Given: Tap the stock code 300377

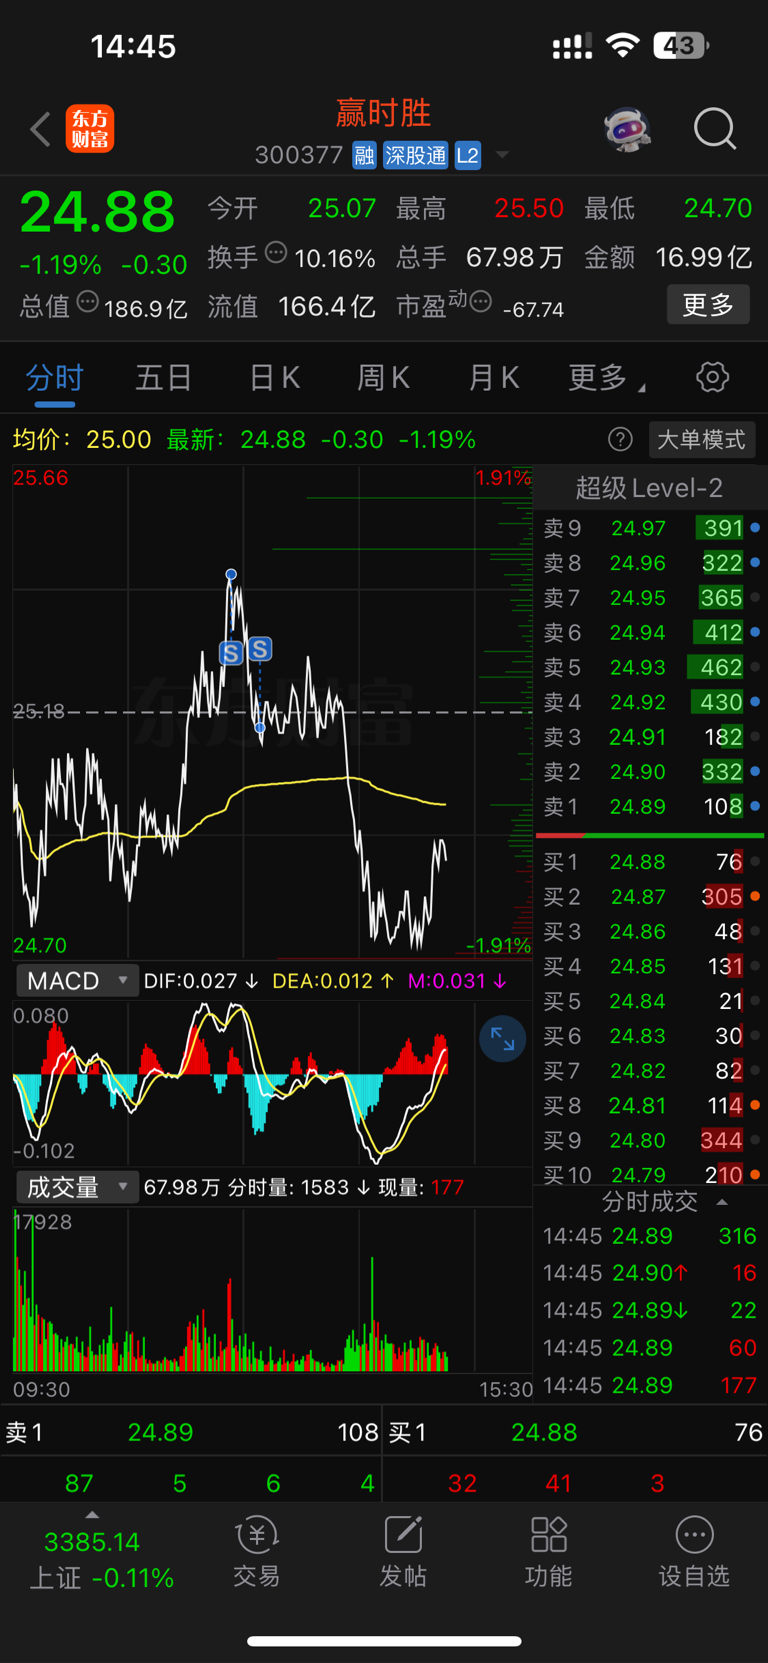Looking at the screenshot, I should 299,155.
